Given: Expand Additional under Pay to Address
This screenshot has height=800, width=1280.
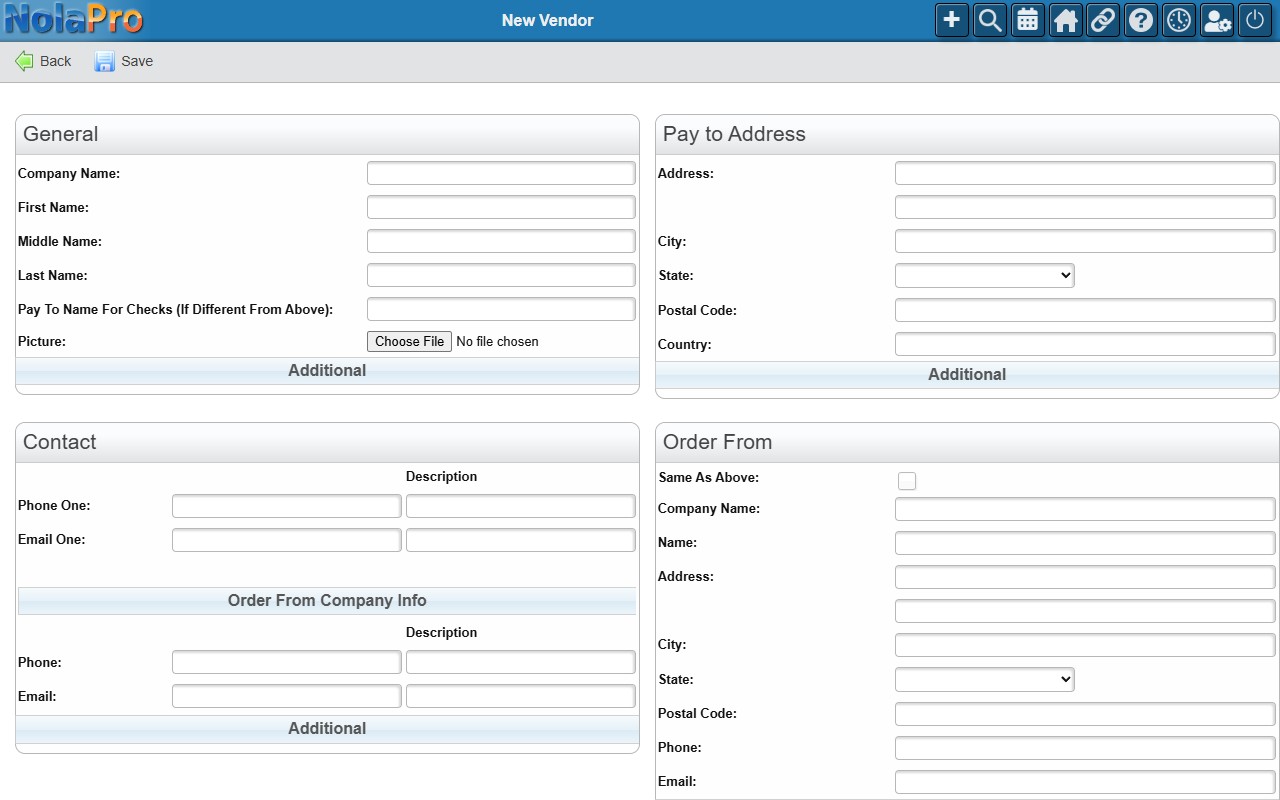Looking at the screenshot, I should 967,374.
